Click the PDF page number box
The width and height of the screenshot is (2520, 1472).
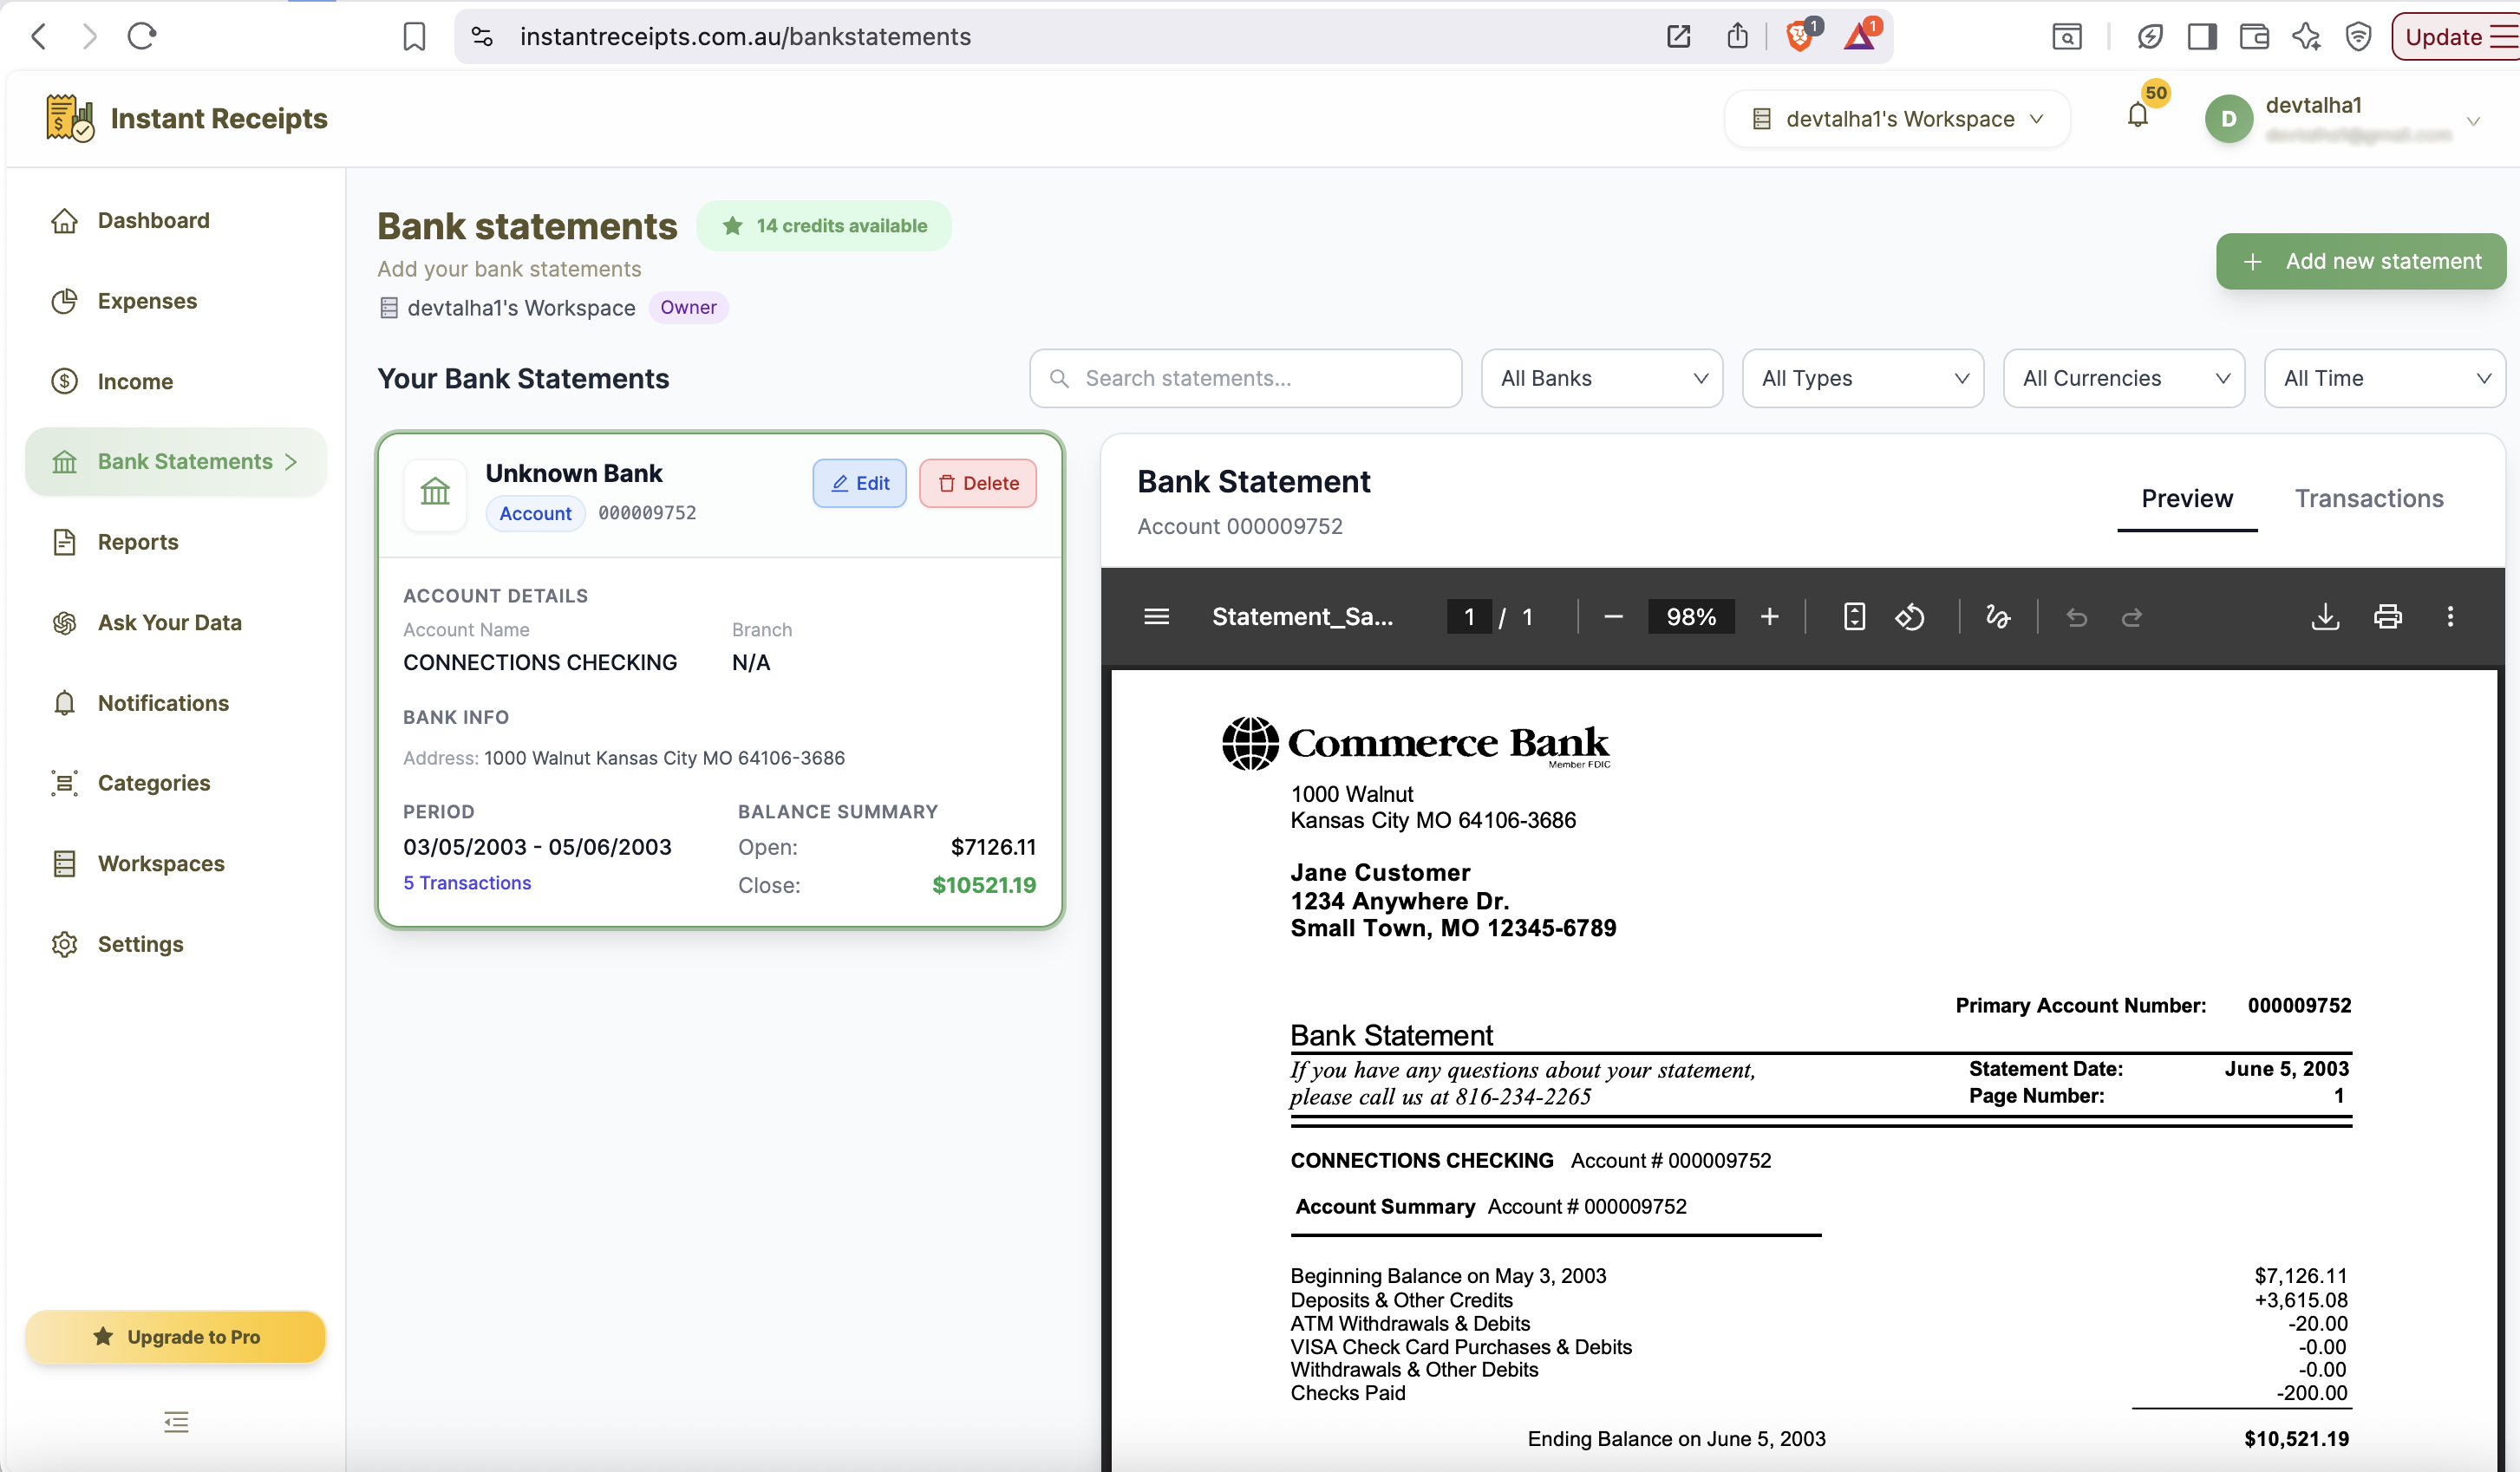(x=1469, y=617)
